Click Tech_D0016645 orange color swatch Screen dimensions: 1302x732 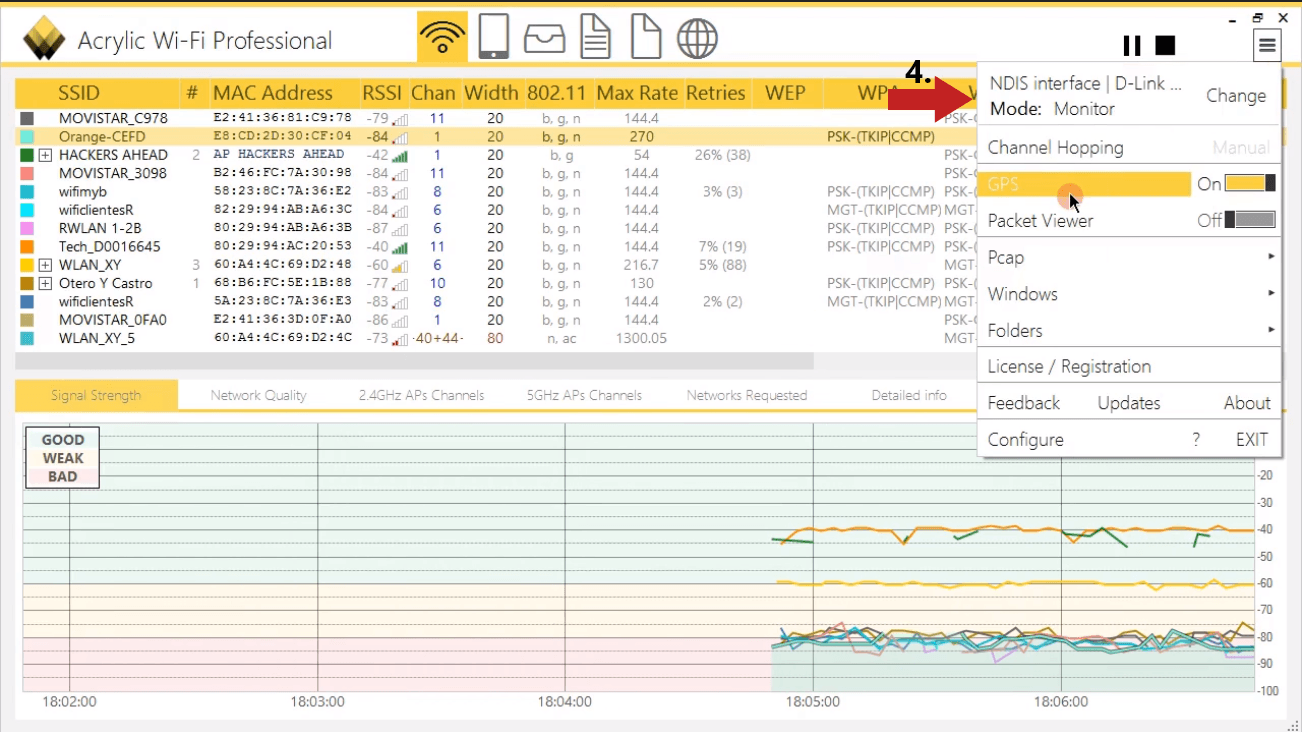[27, 247]
